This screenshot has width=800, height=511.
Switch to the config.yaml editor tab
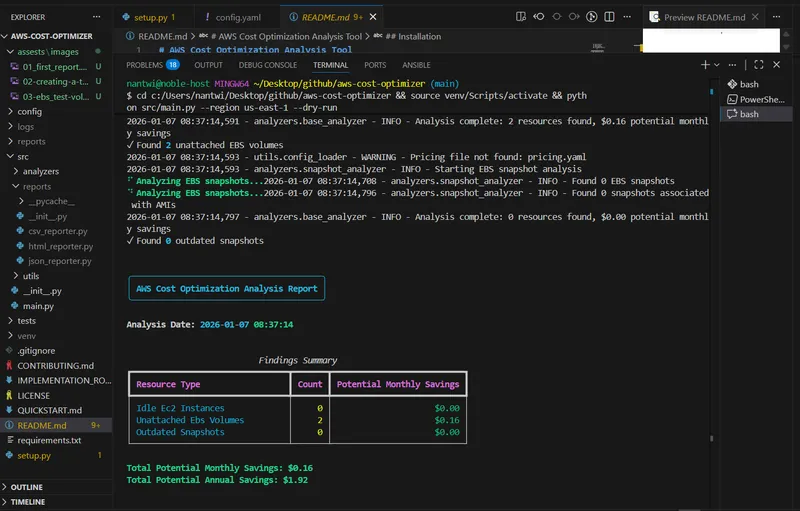[238, 17]
